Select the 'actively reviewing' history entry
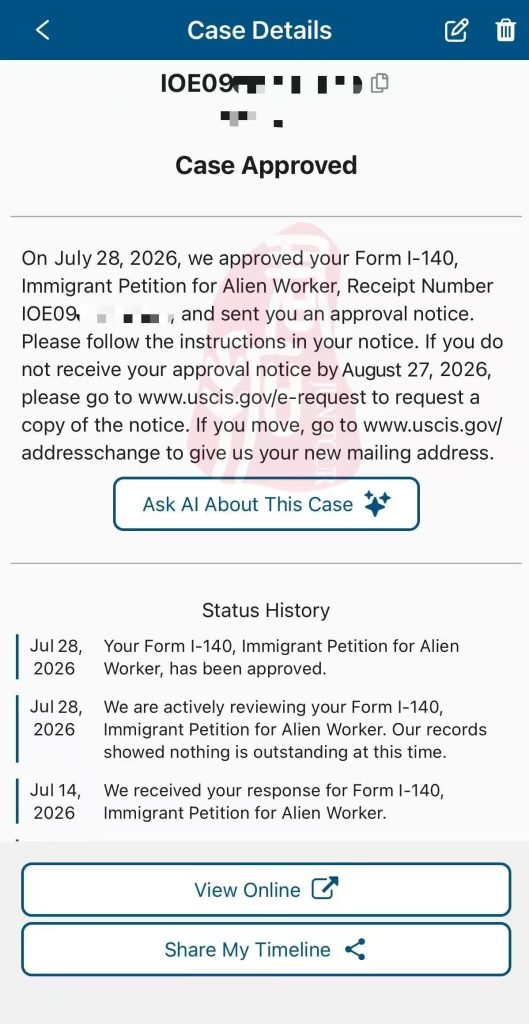Image resolution: width=529 pixels, height=1024 pixels. click(266, 729)
